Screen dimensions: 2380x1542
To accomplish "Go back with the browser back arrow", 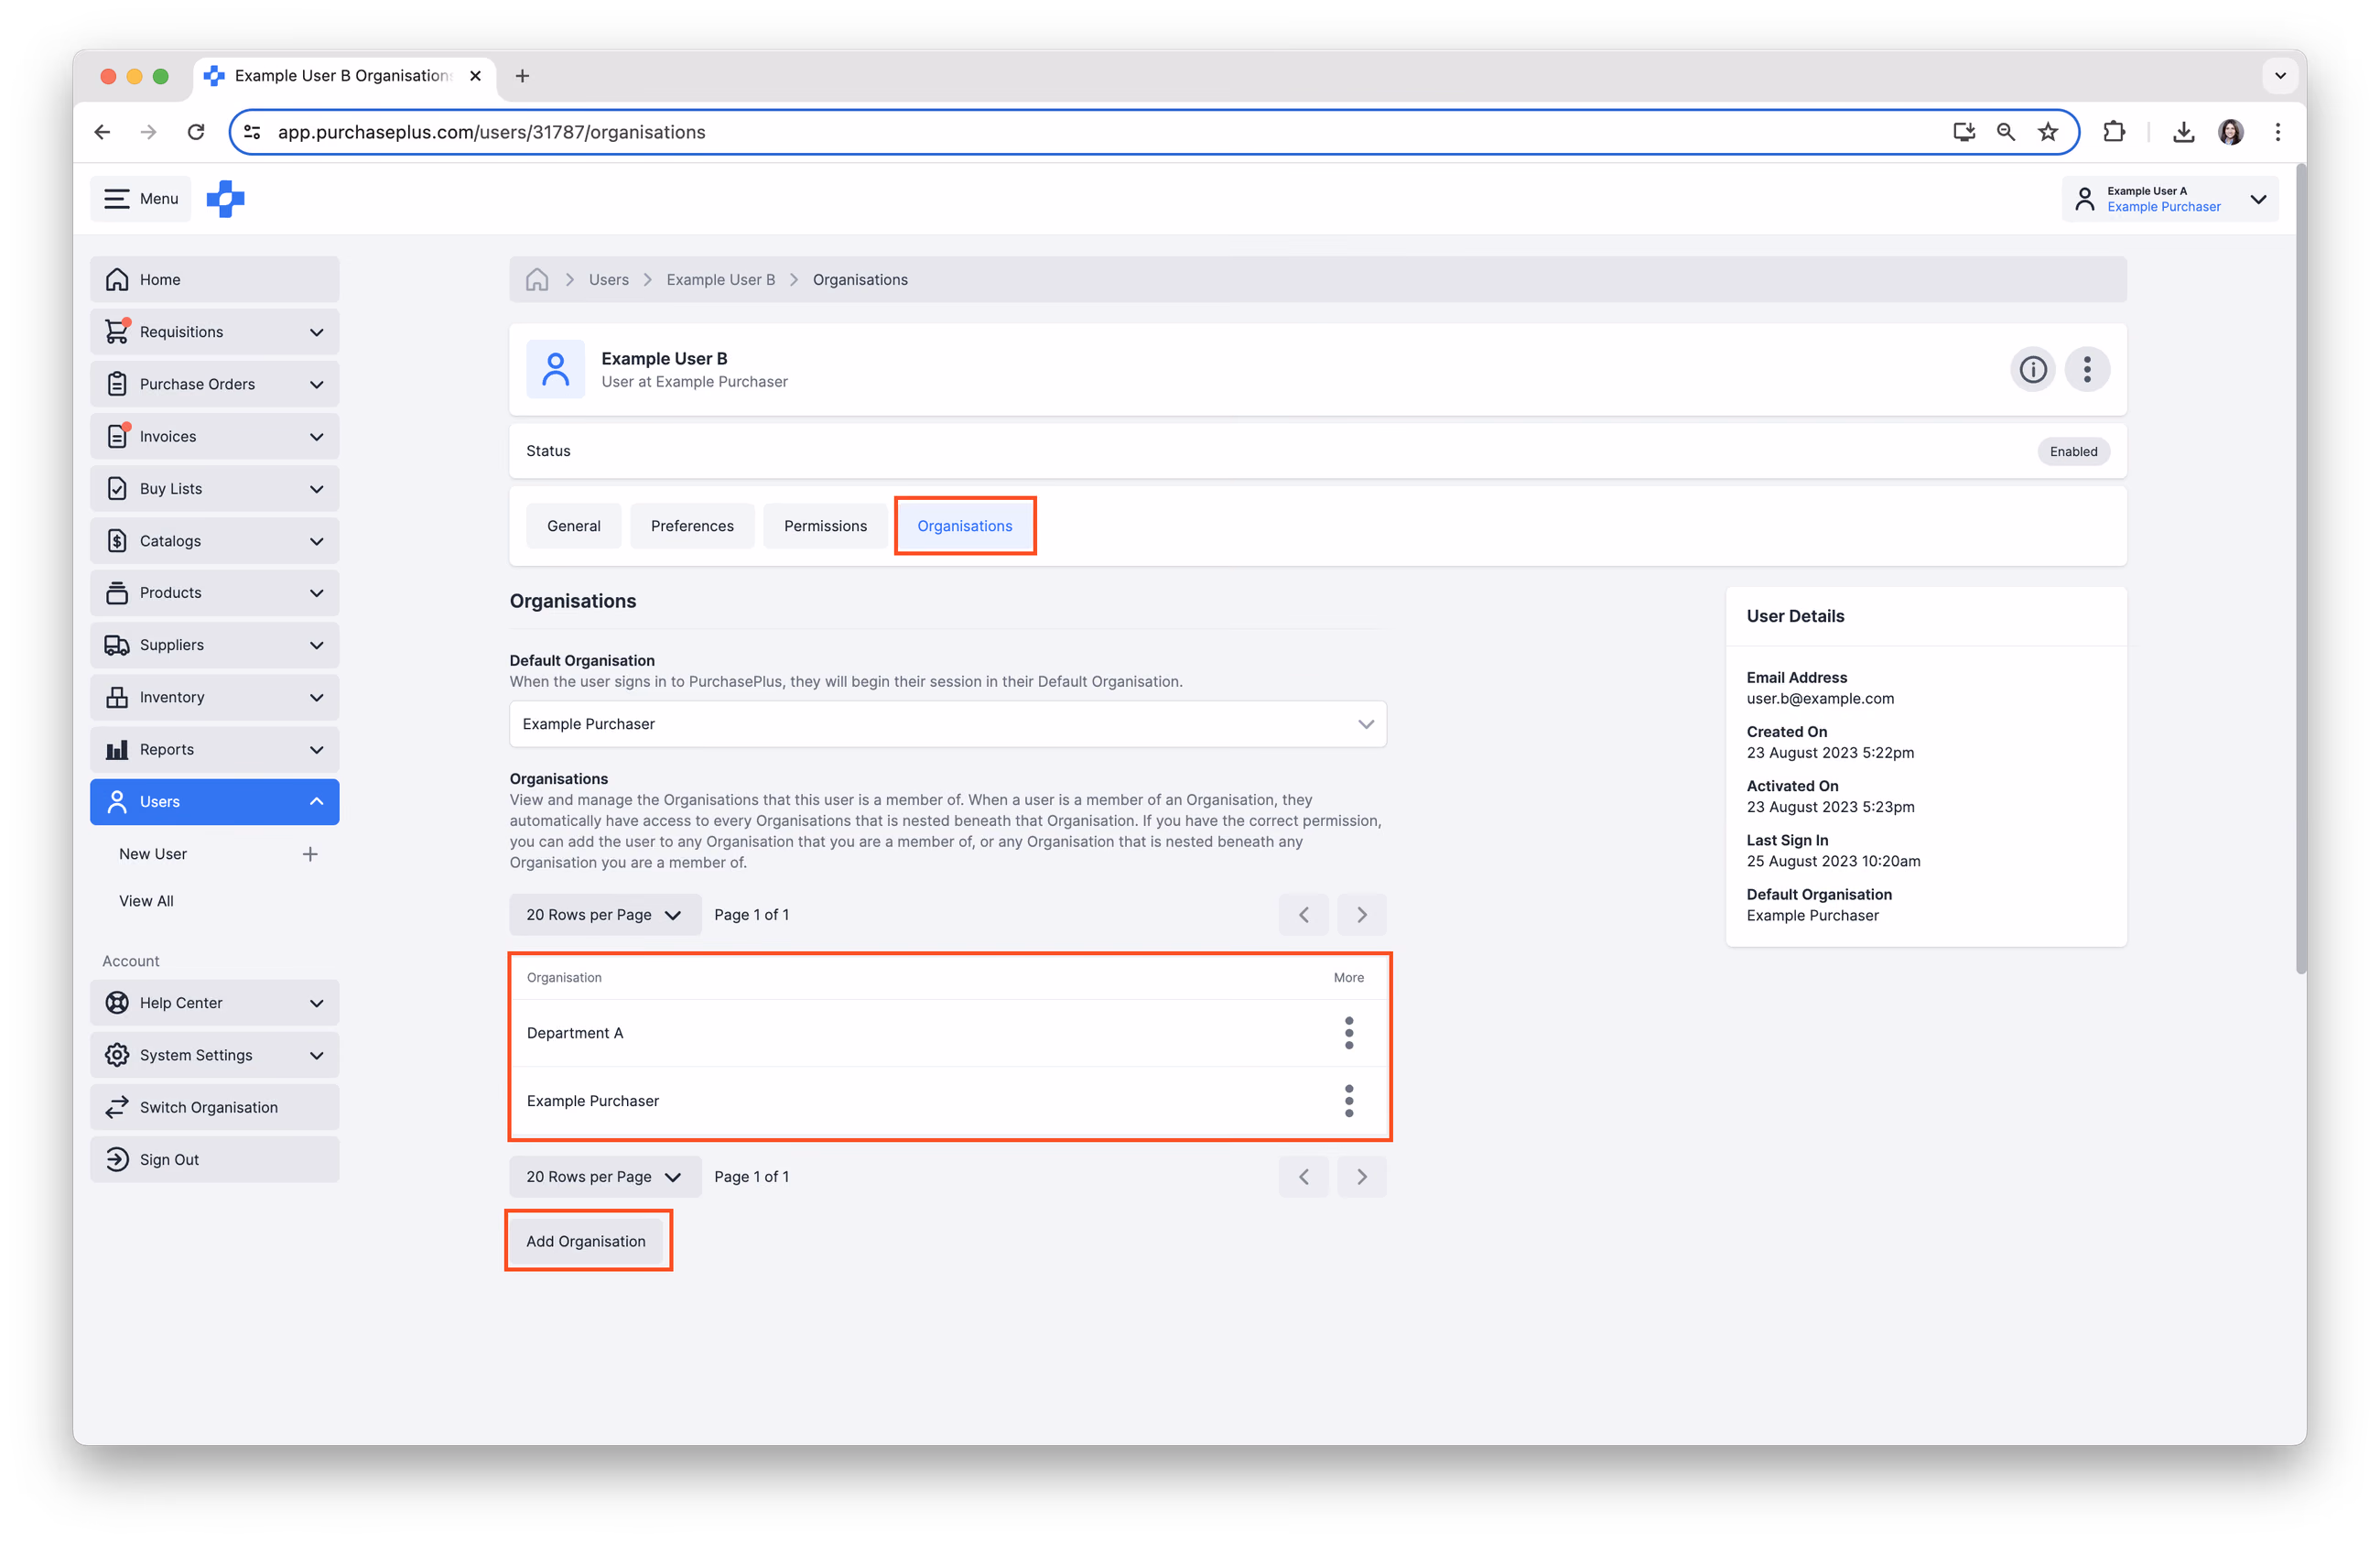I will pyautogui.click(x=103, y=132).
